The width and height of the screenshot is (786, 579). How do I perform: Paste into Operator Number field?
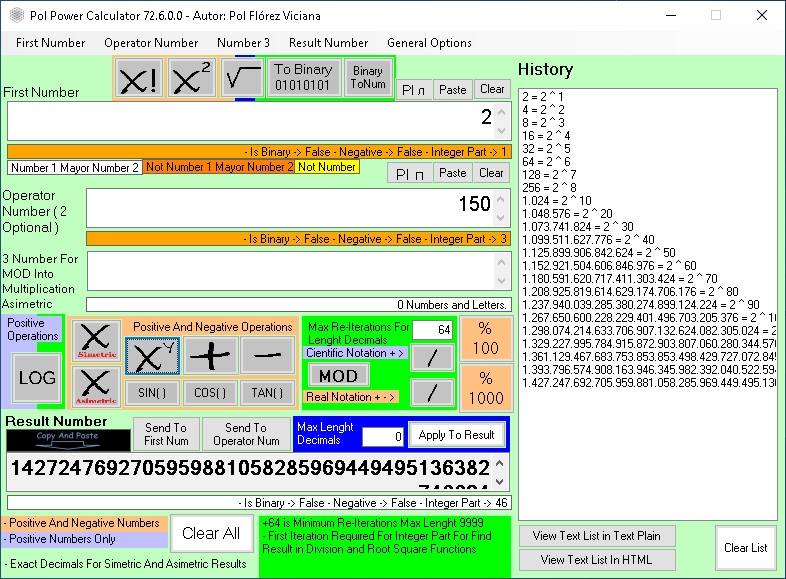[453, 173]
